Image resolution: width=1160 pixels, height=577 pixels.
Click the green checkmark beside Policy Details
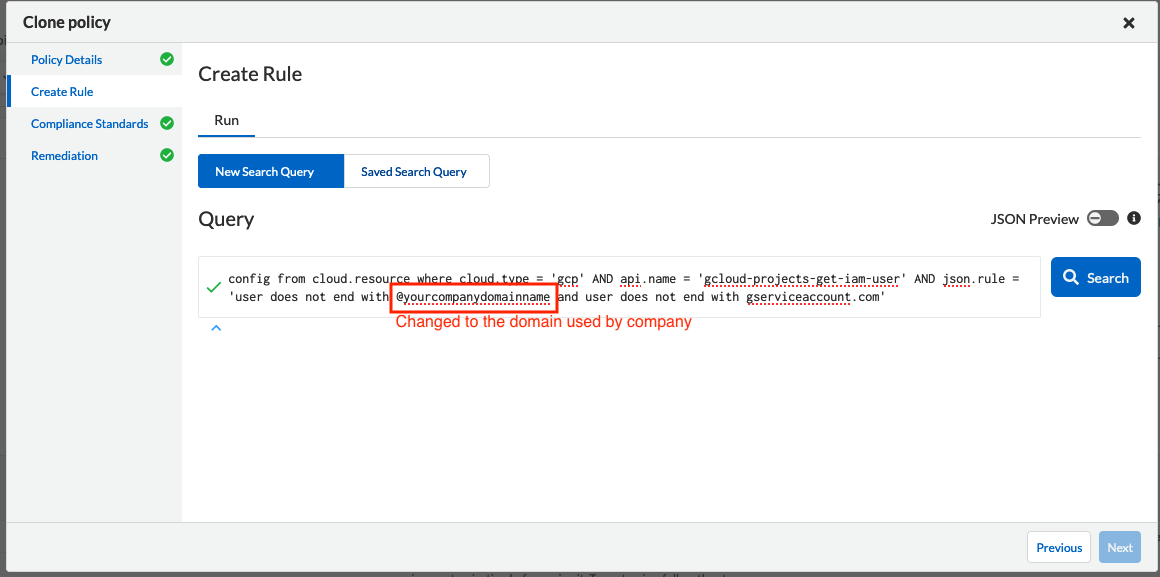[167, 60]
